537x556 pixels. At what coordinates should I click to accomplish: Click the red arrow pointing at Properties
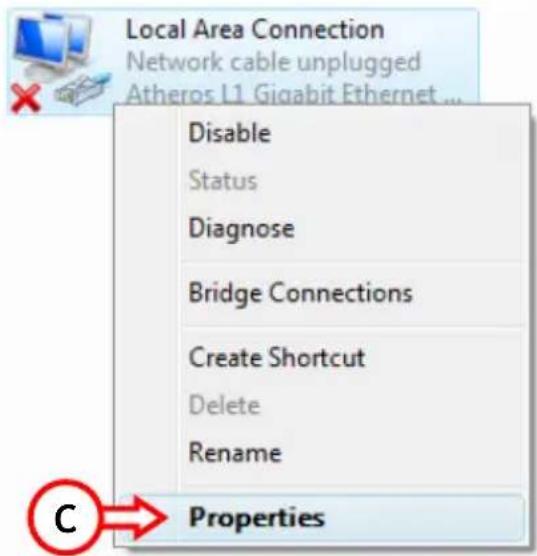[133, 518]
